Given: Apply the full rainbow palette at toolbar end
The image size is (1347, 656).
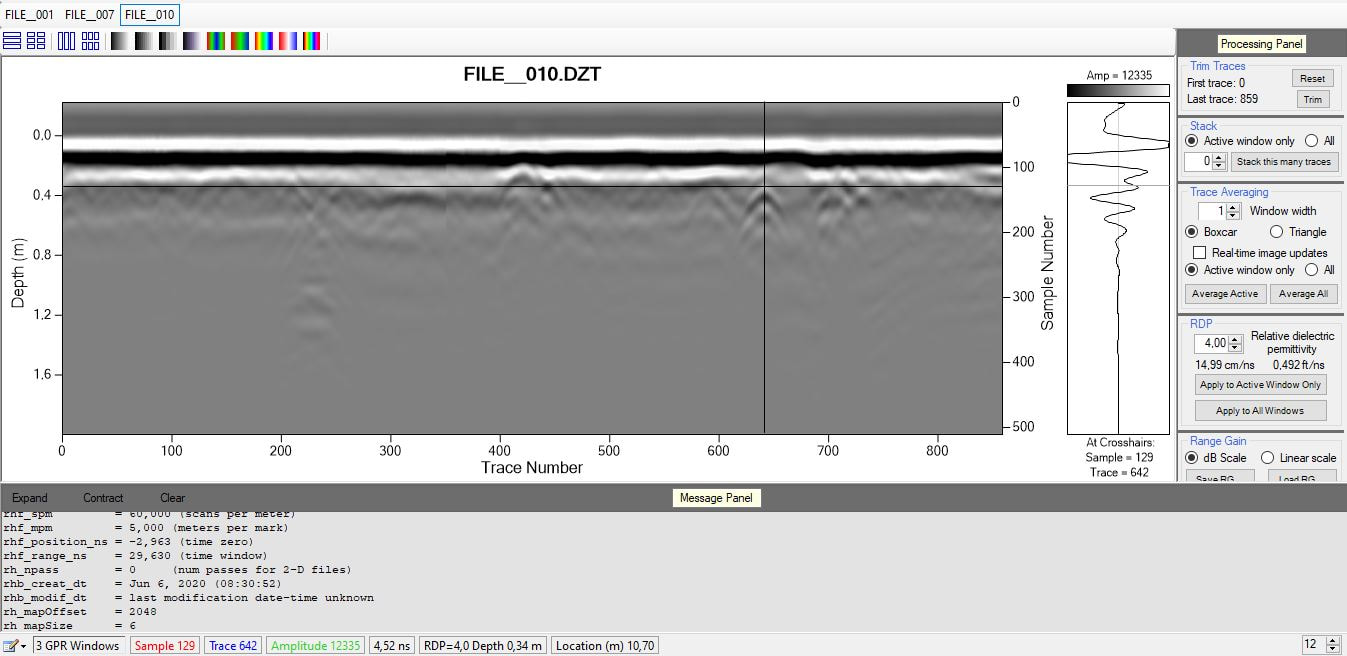Looking at the screenshot, I should tap(312, 41).
